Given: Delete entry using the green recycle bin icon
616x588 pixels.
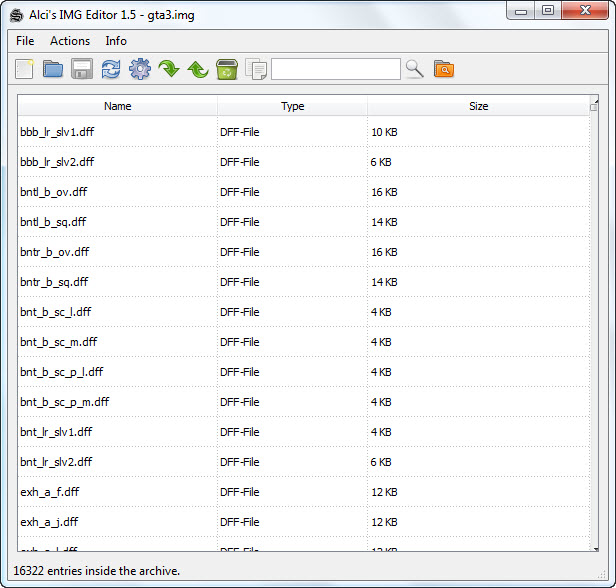Looking at the screenshot, I should [x=227, y=69].
